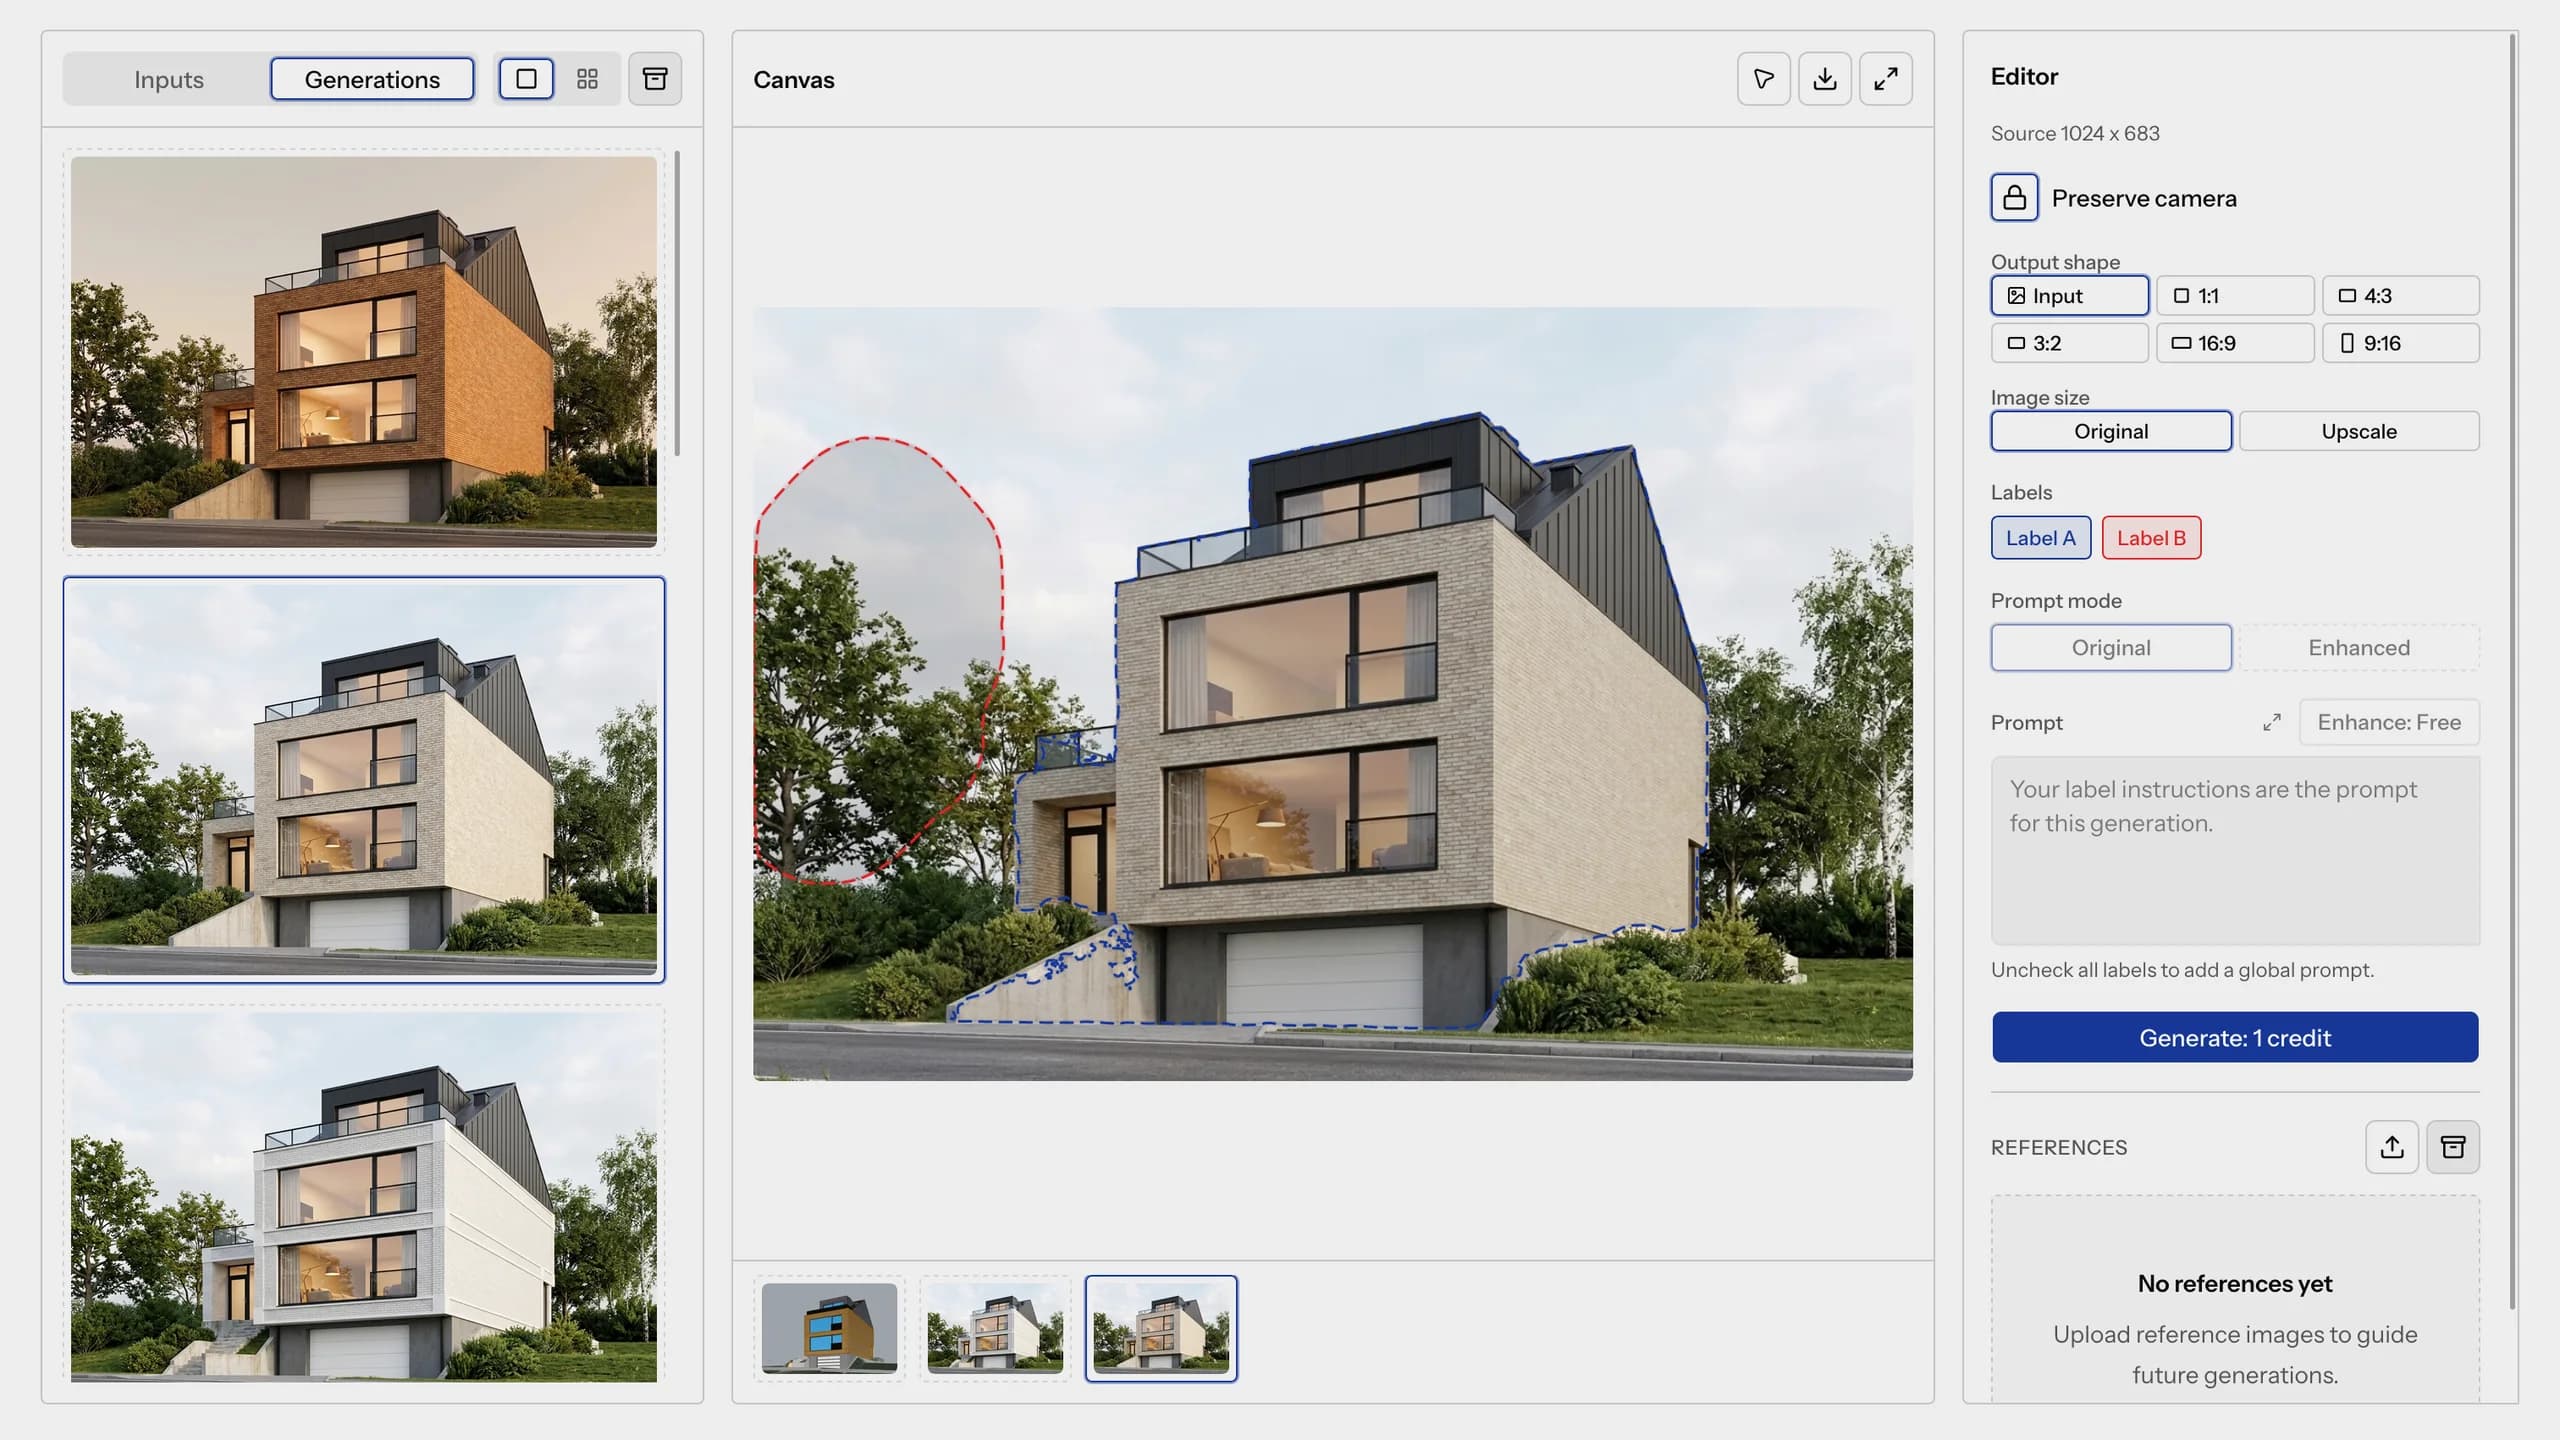Viewport: 2560px width, 1440px height.
Task: Open archive icon beside view toggles
Action: click(655, 79)
